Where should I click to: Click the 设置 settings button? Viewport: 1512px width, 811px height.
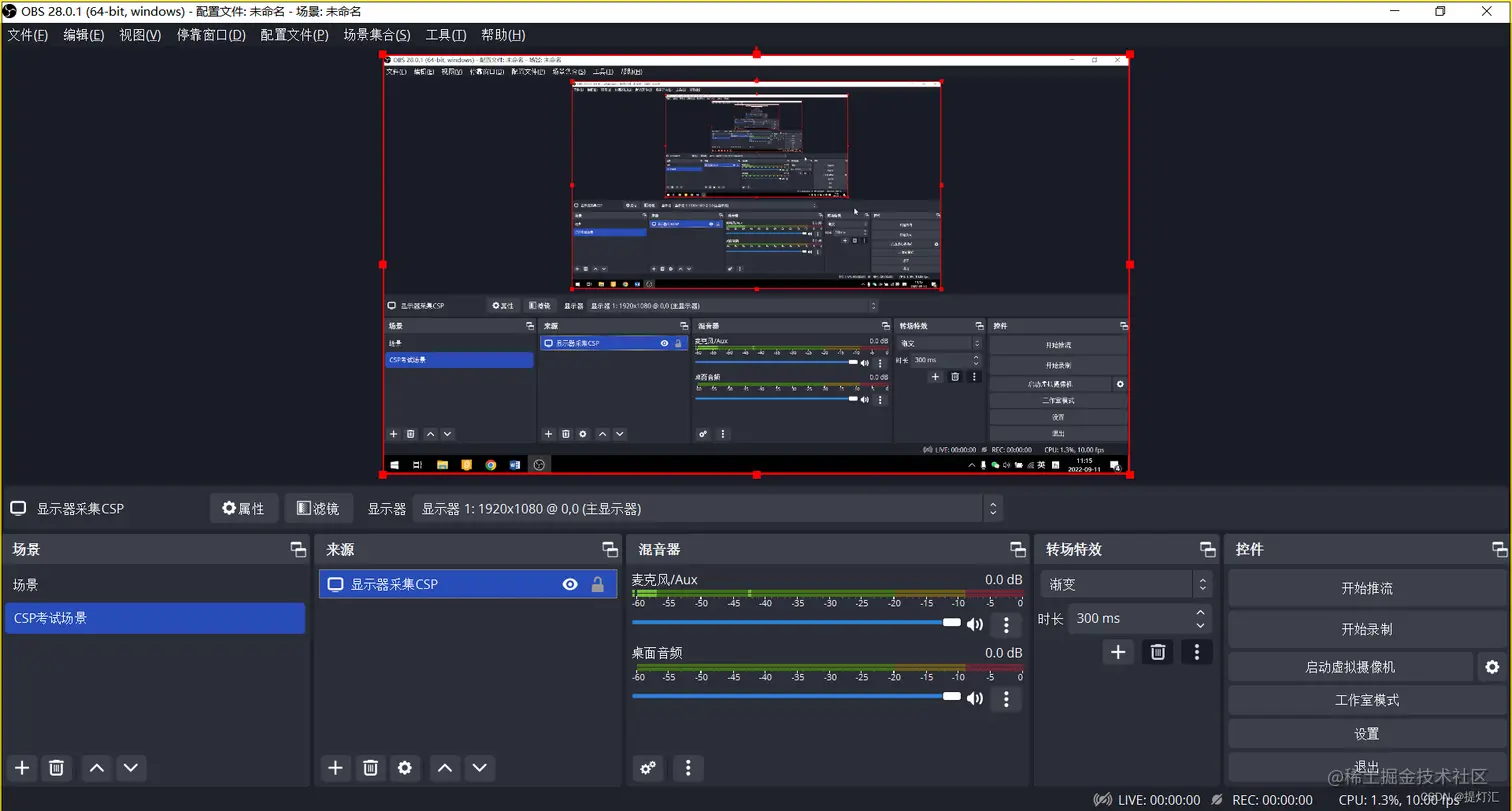1366,734
